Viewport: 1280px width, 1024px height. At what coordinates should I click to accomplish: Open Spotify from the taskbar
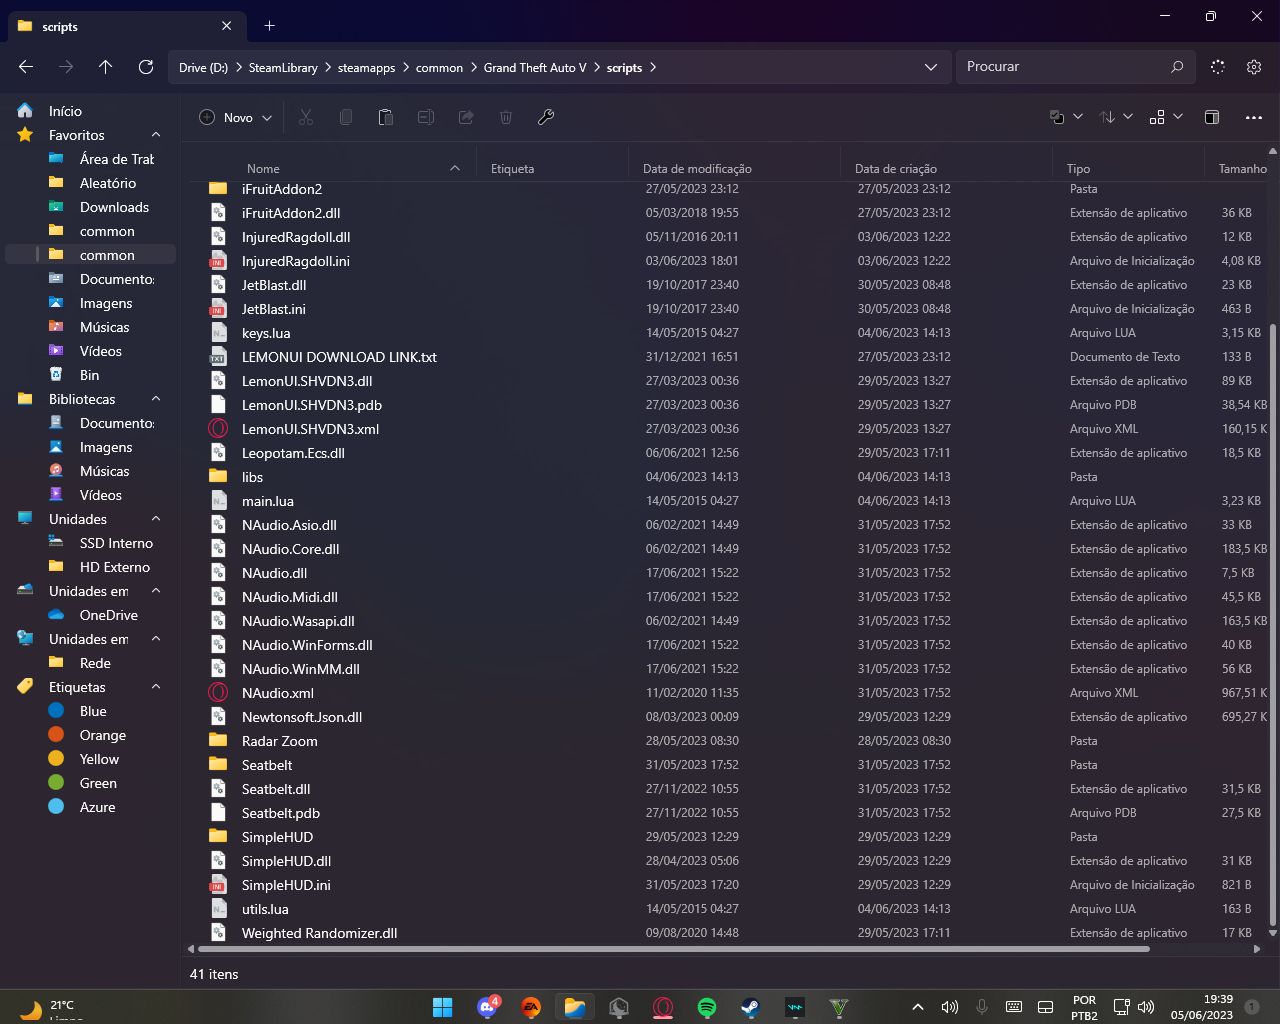click(x=707, y=1007)
